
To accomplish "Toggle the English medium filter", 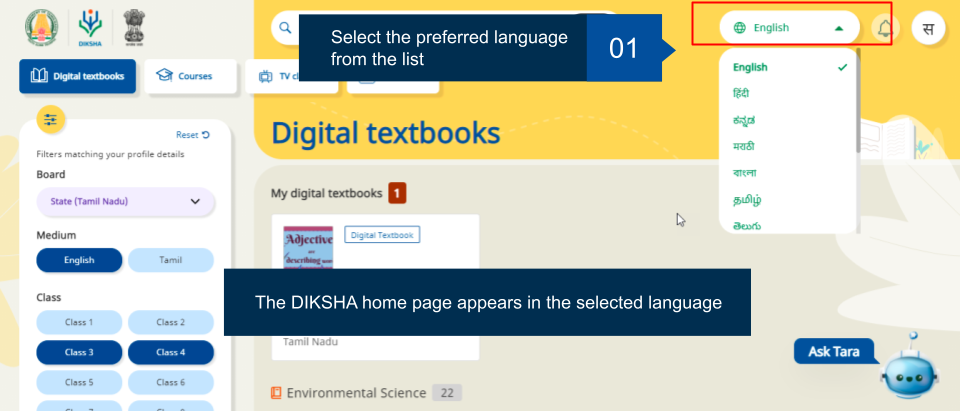I will (x=79, y=260).
